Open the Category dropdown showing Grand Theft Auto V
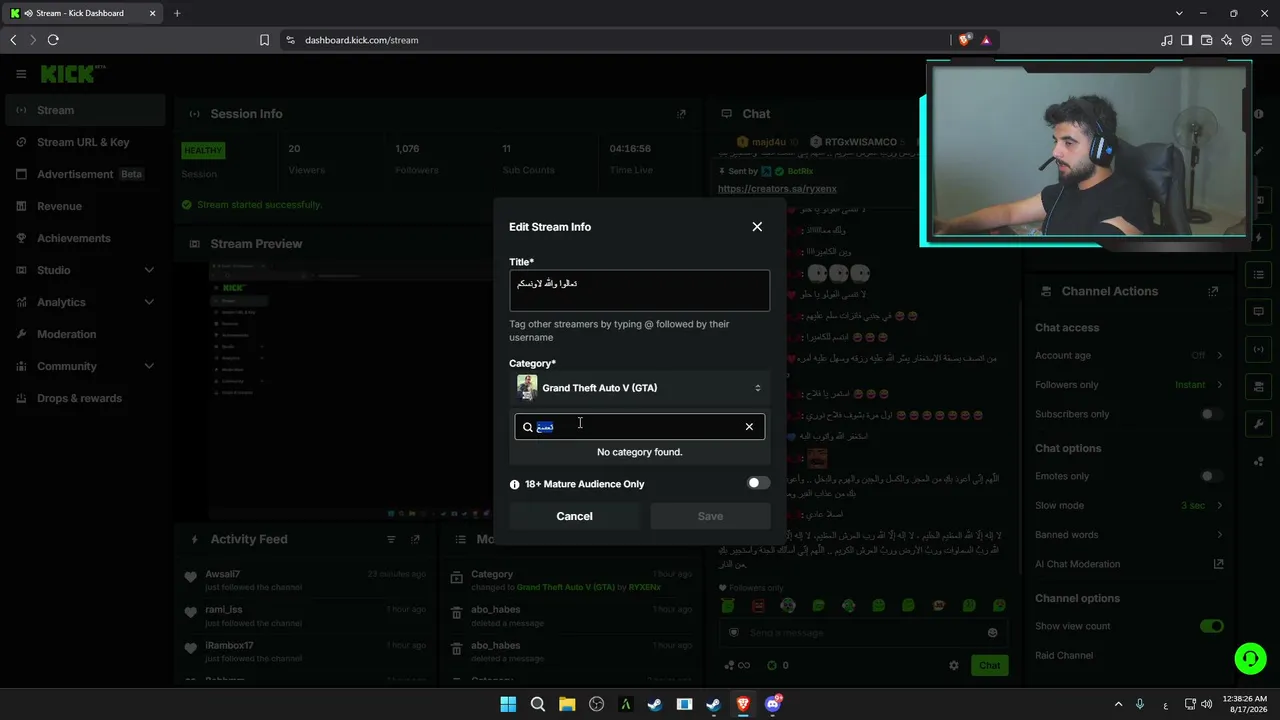Screen dimensions: 1280x720 (640, 388)
